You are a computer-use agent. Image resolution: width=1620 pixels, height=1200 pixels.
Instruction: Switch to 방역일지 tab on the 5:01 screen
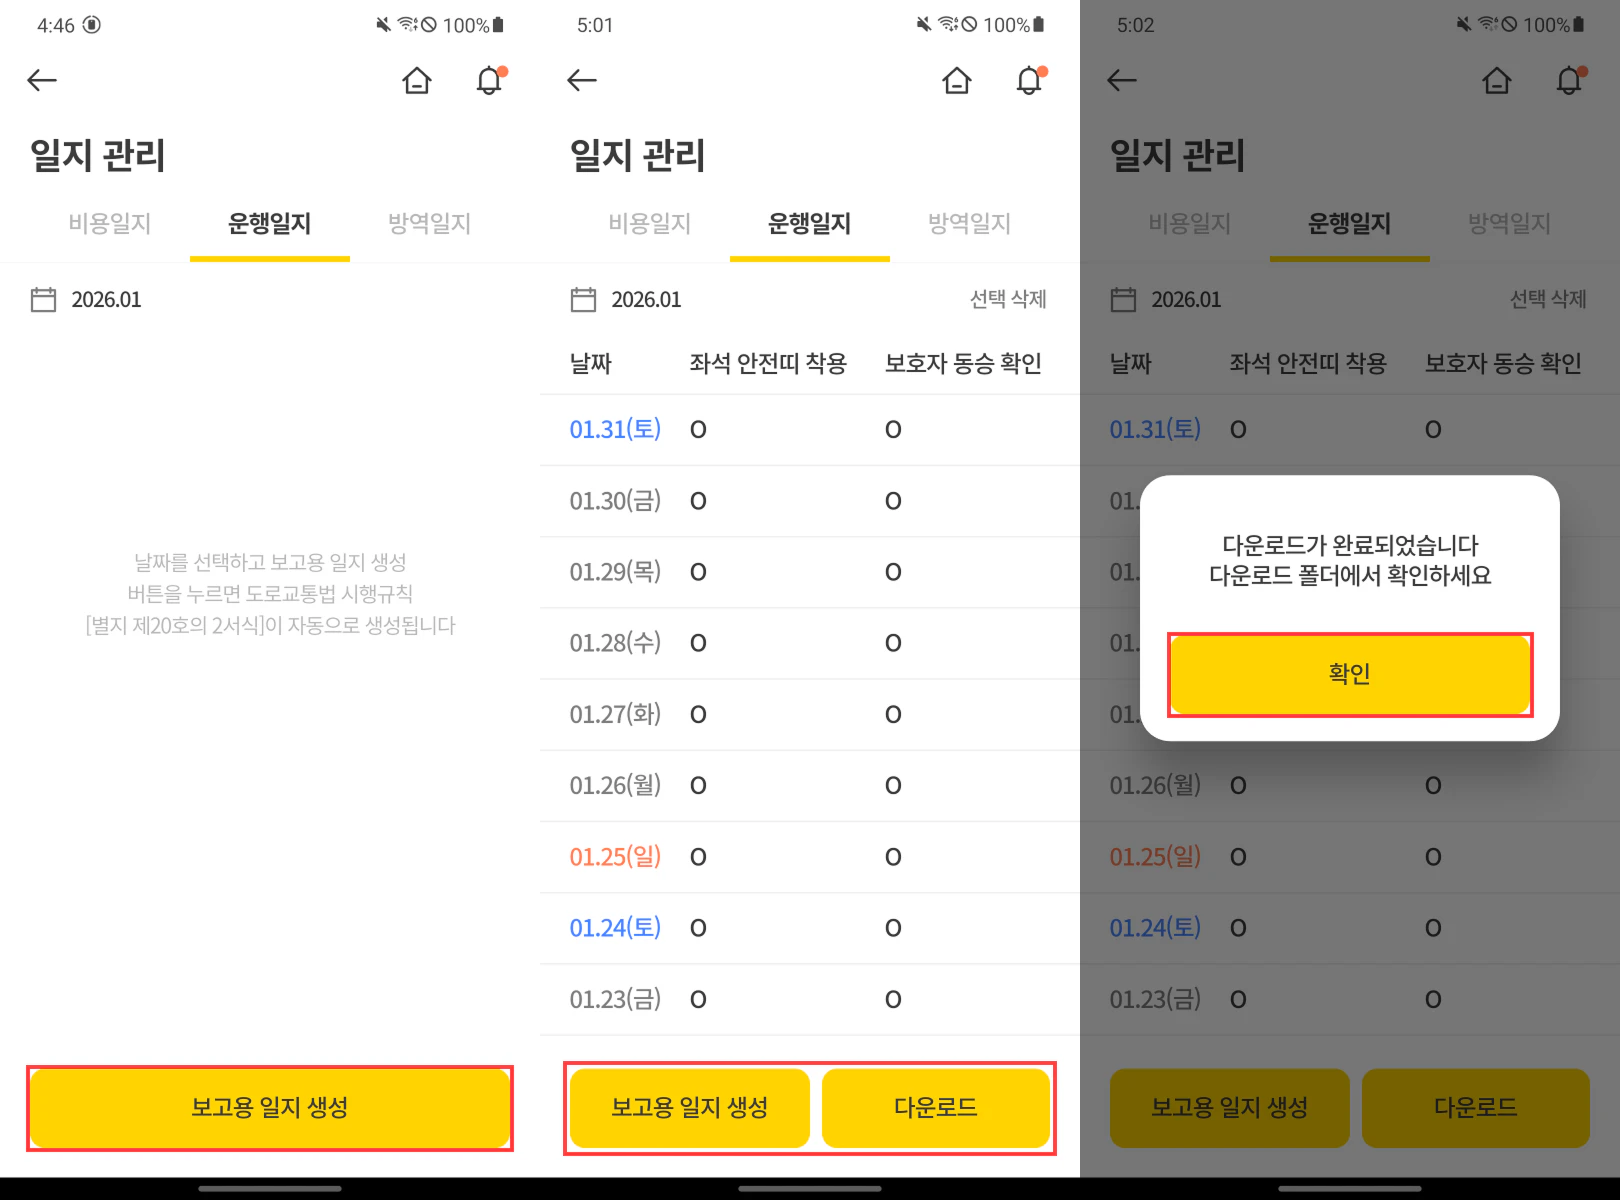click(969, 223)
